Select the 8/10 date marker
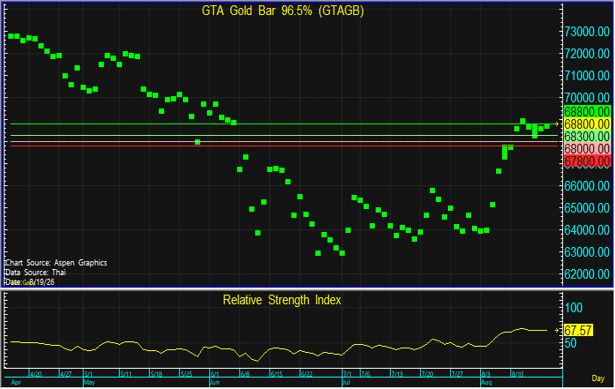 tap(517, 374)
